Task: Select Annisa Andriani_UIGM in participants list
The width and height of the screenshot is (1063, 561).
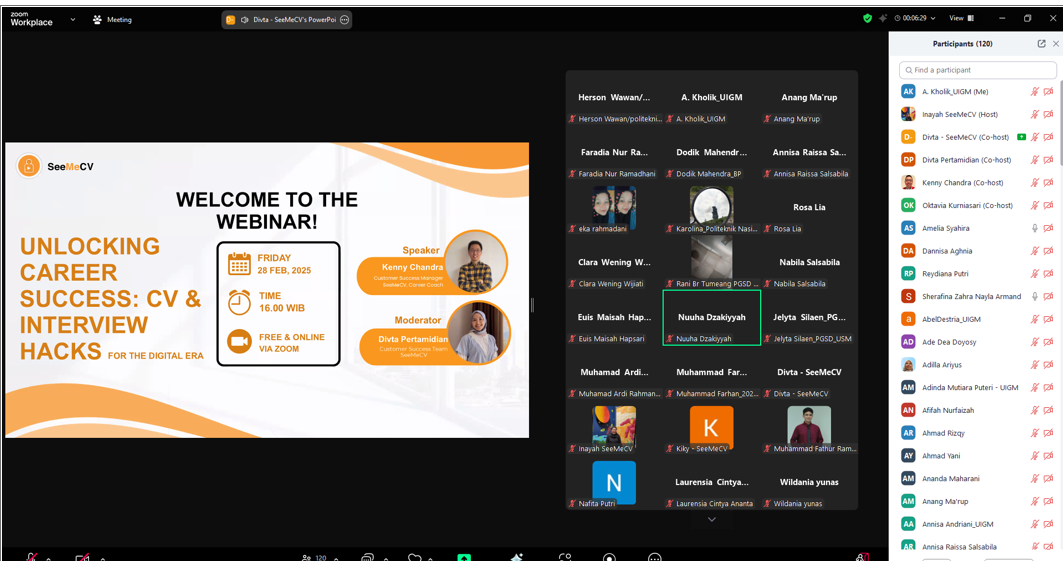Action: [x=976, y=524]
